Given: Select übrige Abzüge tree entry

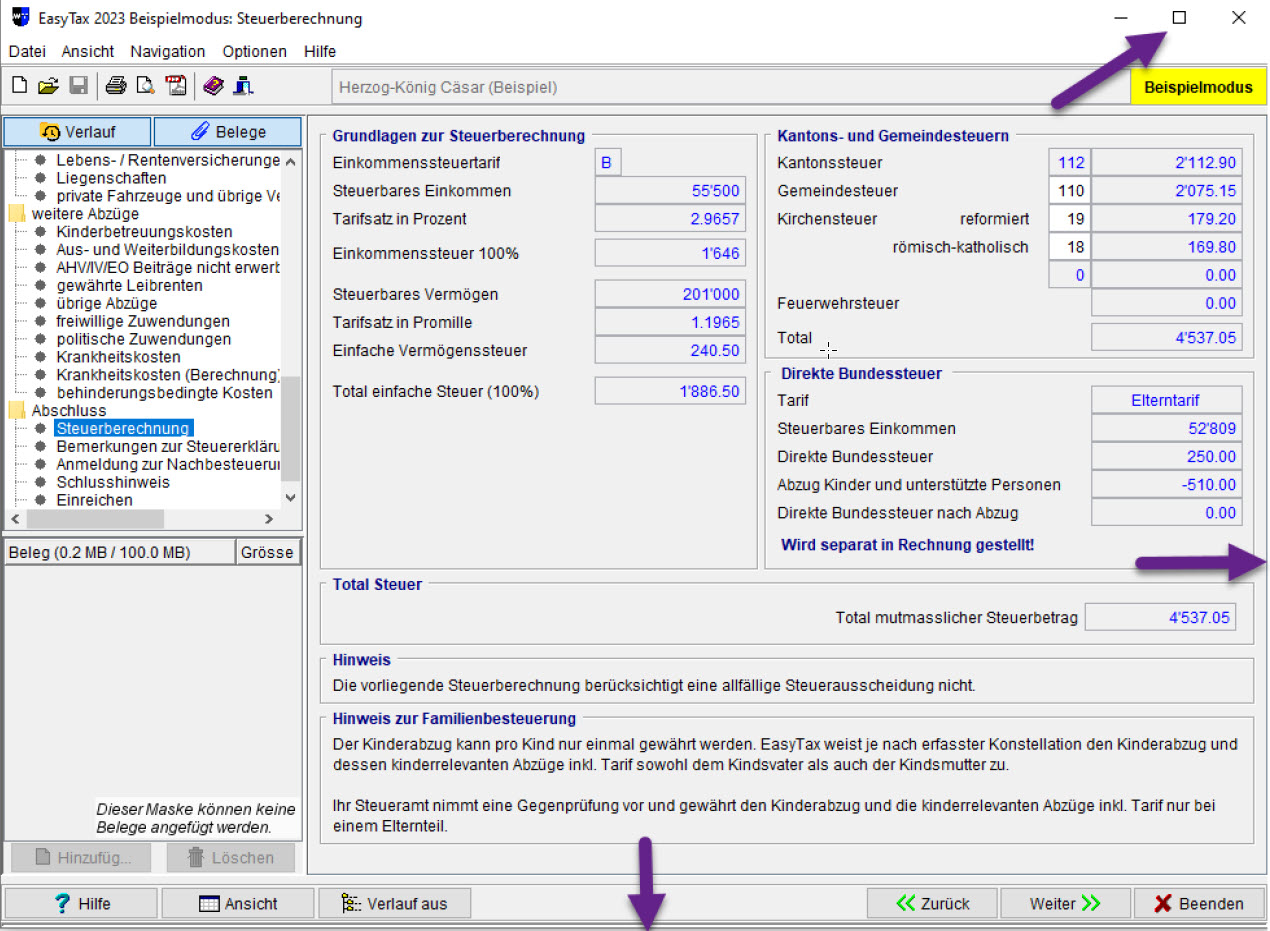Looking at the screenshot, I should pyautogui.click(x=106, y=303).
